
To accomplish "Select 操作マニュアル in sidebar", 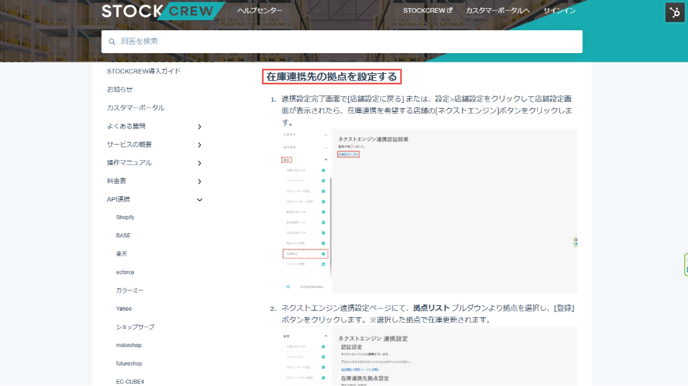I will [x=129, y=163].
